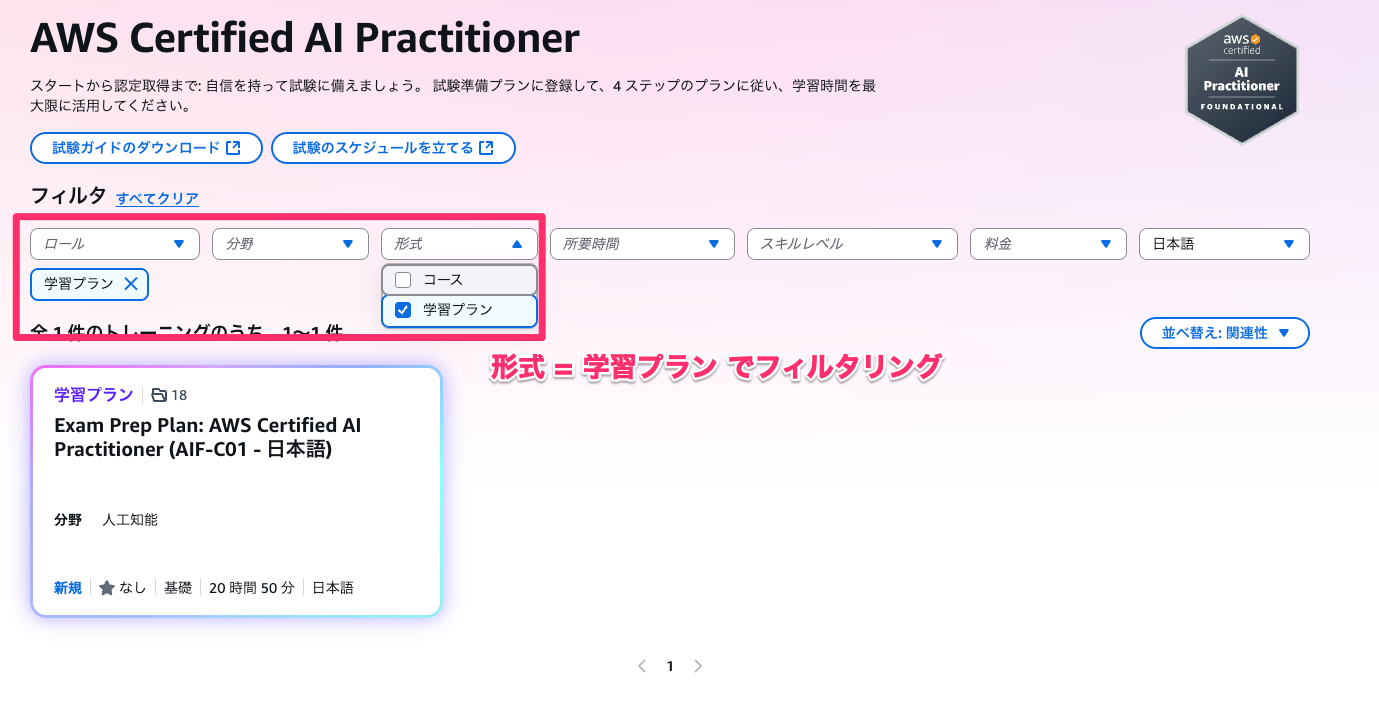Open the 日本語 language dropdown

[1224, 244]
